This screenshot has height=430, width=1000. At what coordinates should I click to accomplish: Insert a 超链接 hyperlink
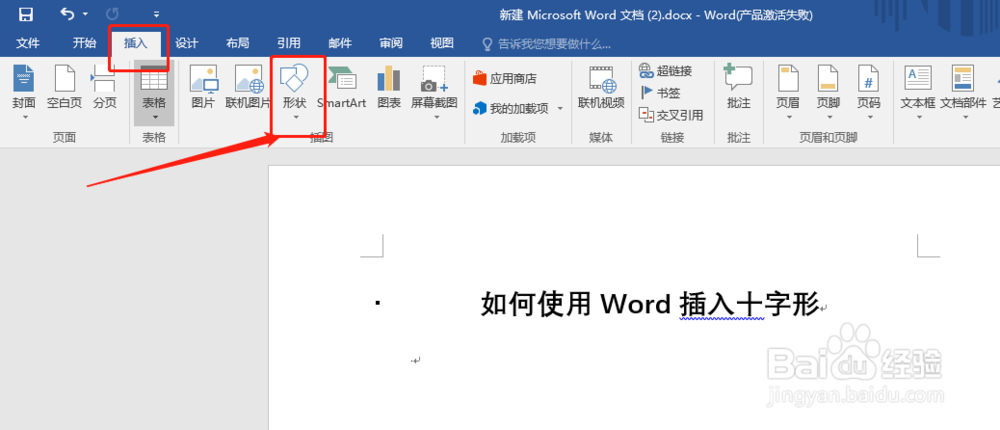pyautogui.click(x=666, y=71)
